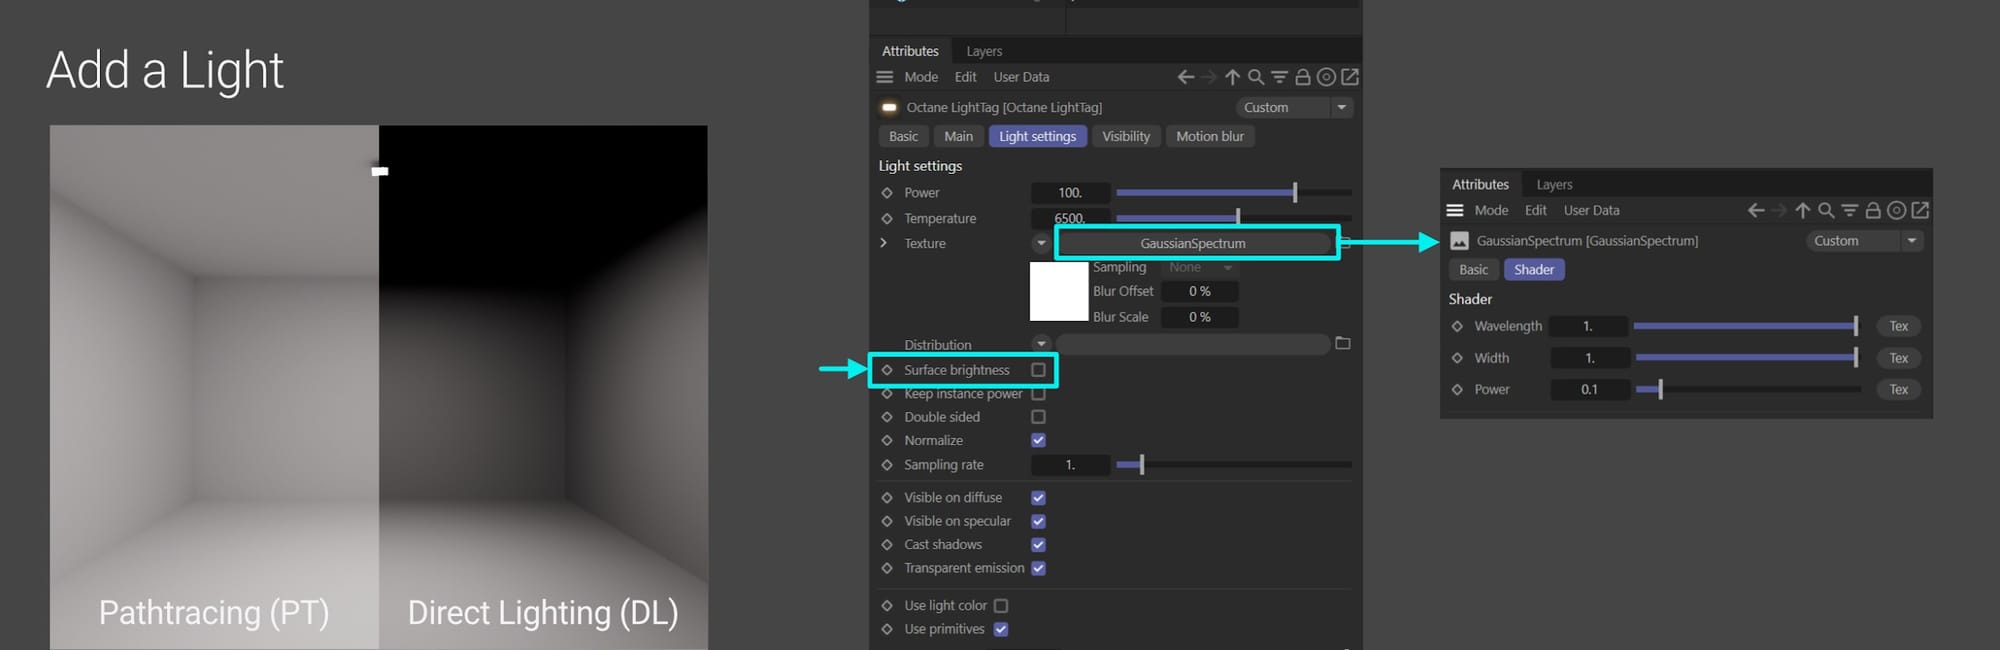Image resolution: width=2000 pixels, height=650 pixels.
Task: Click Wavelength keyframe diamond
Action: (x=1457, y=326)
